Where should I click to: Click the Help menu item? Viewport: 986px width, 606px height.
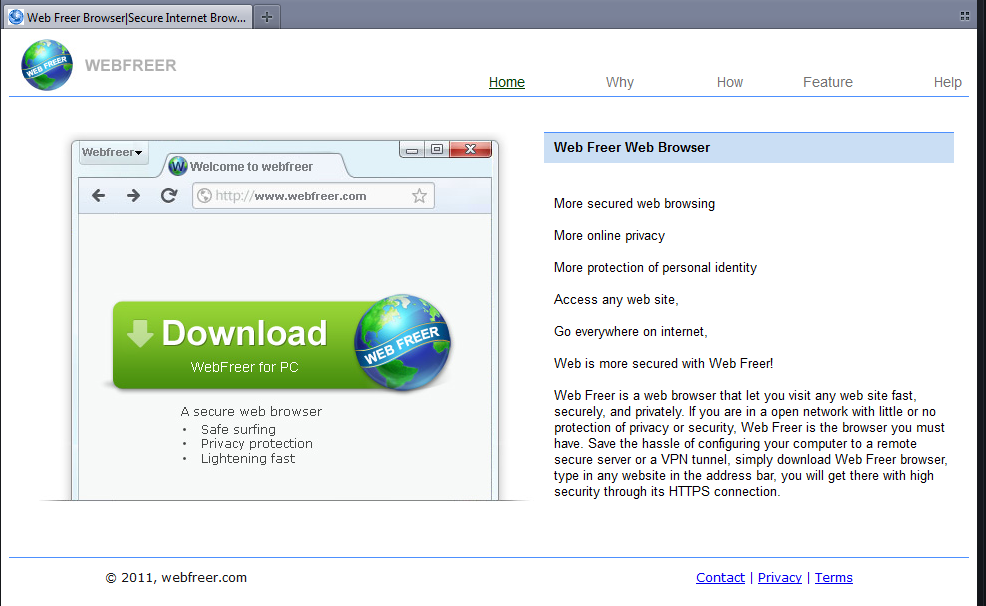947,82
